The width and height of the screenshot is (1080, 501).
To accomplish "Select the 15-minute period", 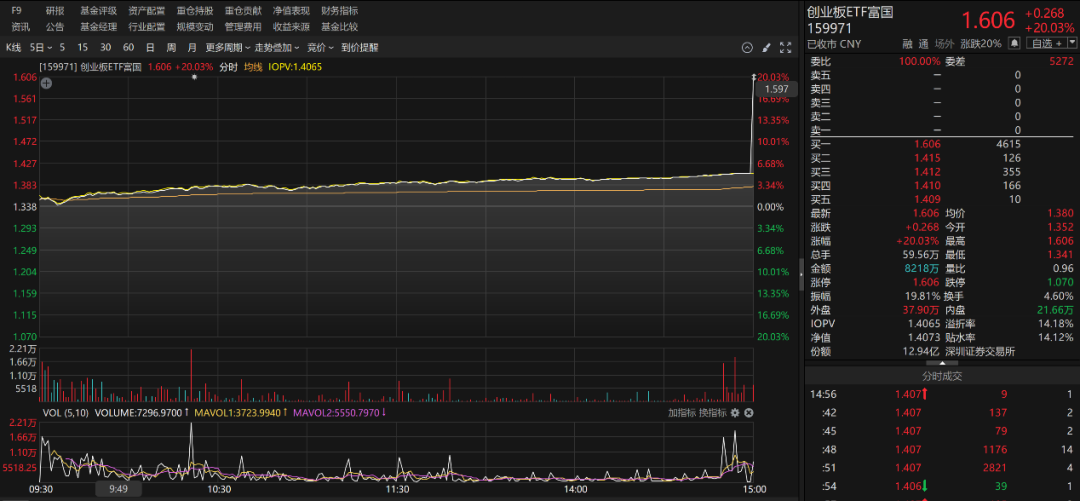I will 83,48.
